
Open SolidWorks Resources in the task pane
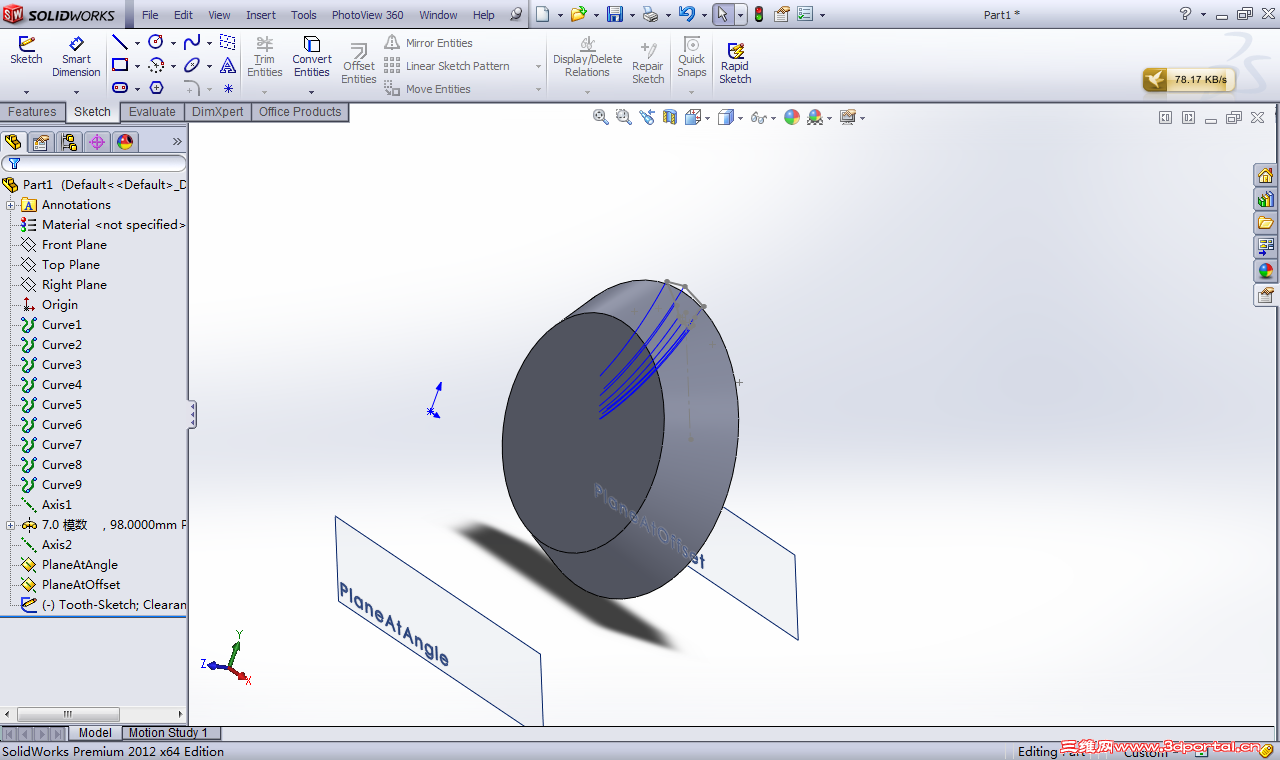pos(1266,175)
